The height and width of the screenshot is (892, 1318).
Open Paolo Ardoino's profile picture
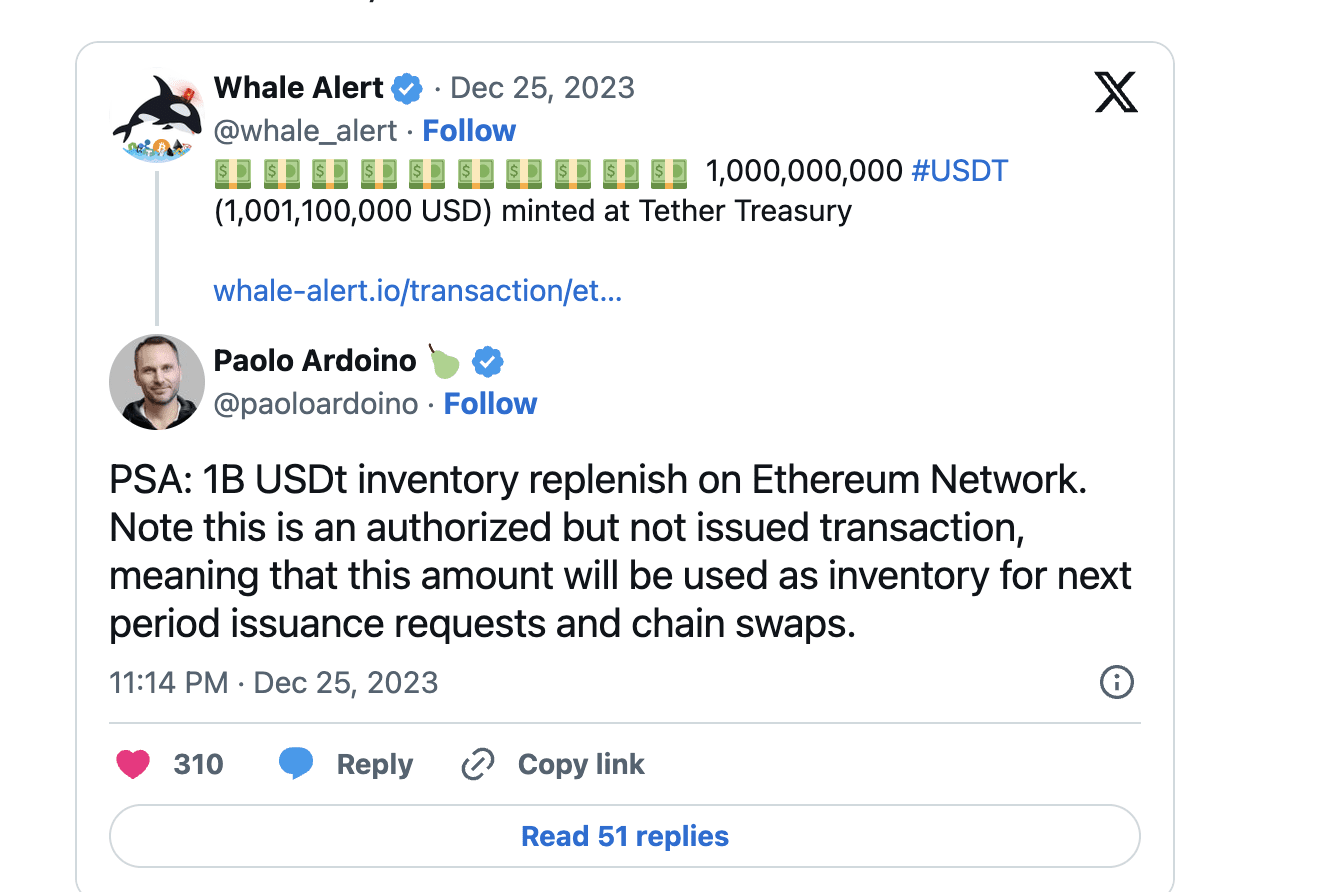coord(157,381)
